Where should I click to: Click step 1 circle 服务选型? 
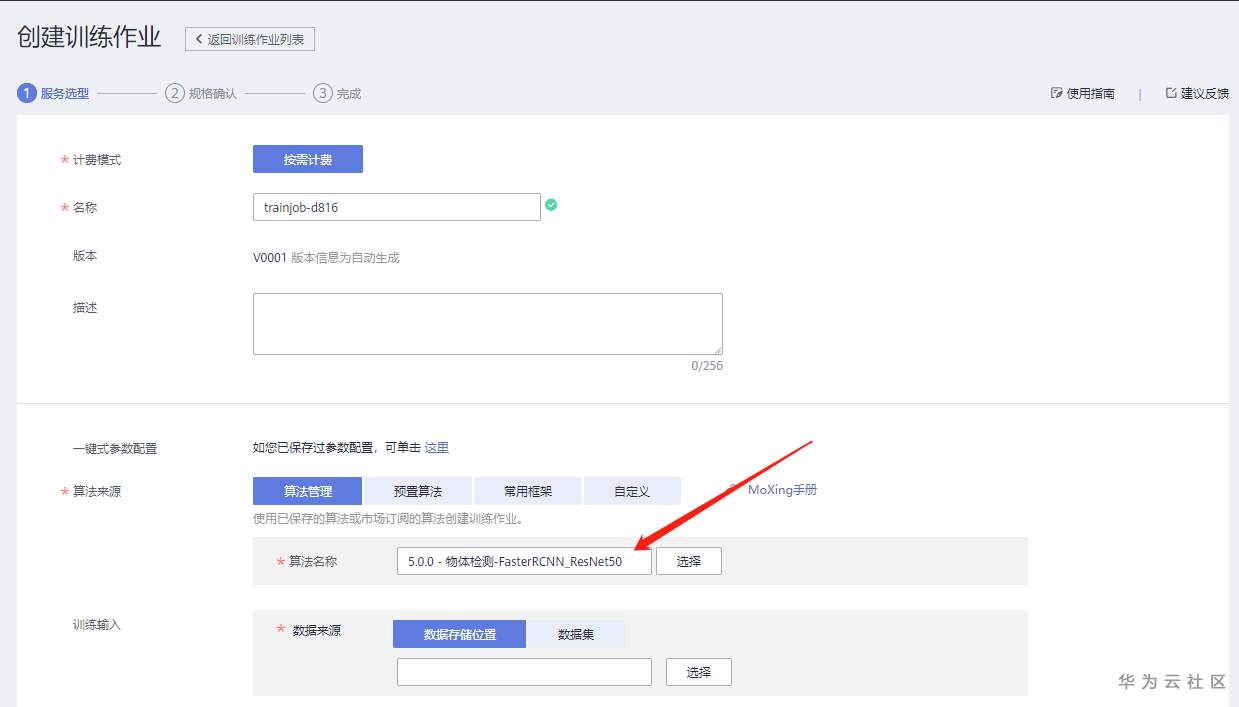(x=26, y=93)
